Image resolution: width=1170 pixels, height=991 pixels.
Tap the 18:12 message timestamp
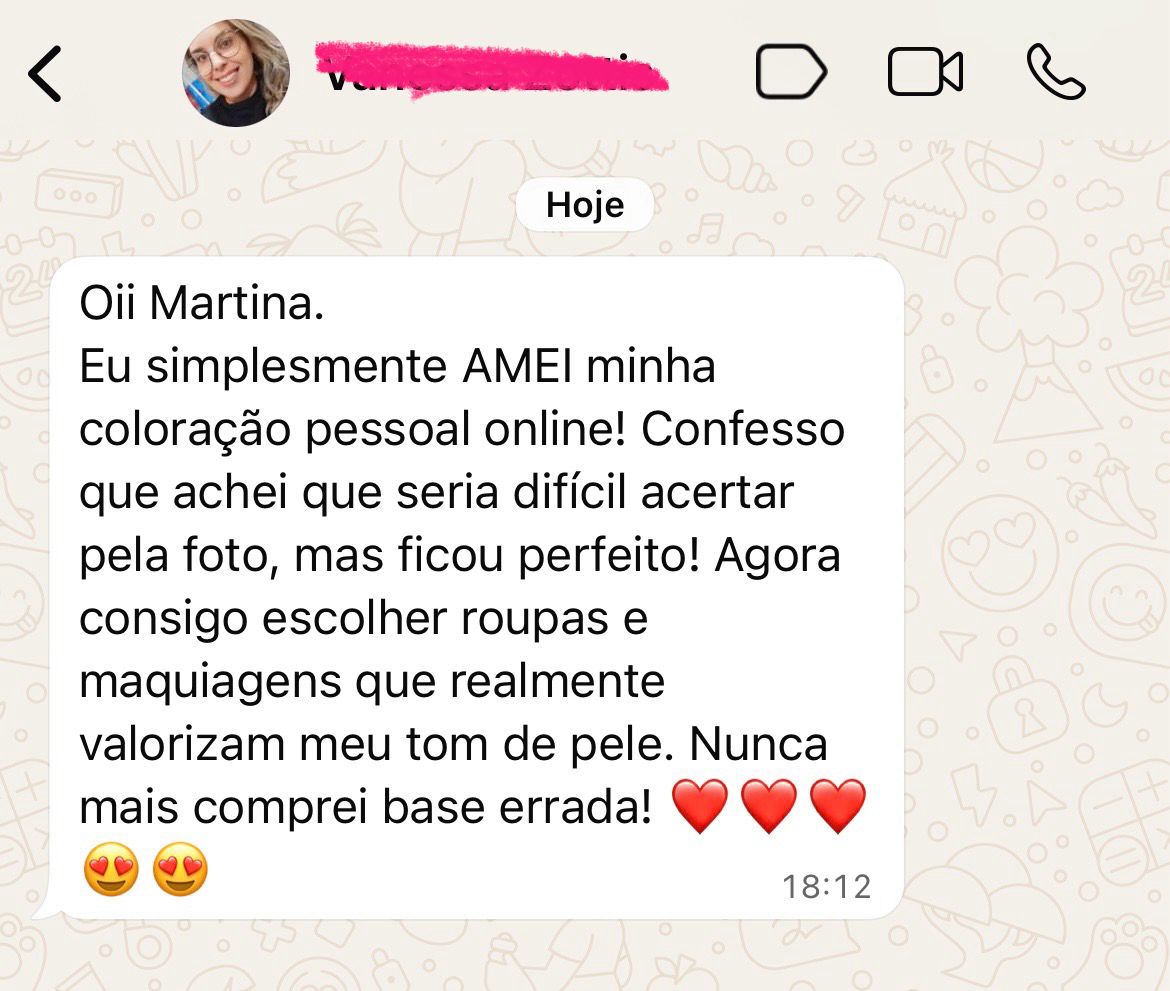(x=826, y=887)
